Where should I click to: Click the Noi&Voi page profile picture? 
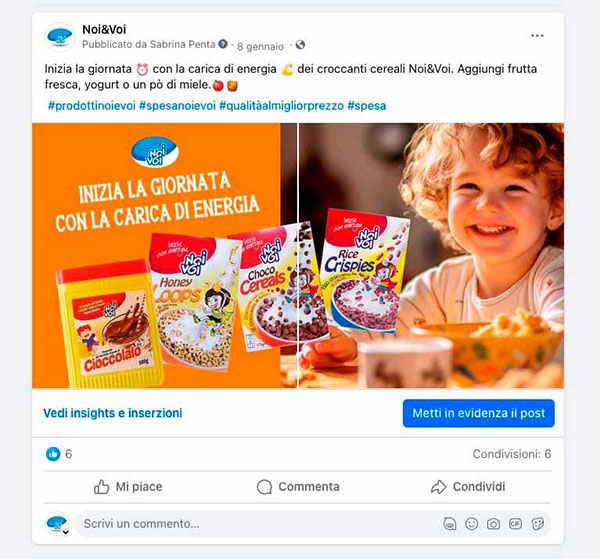click(60, 37)
